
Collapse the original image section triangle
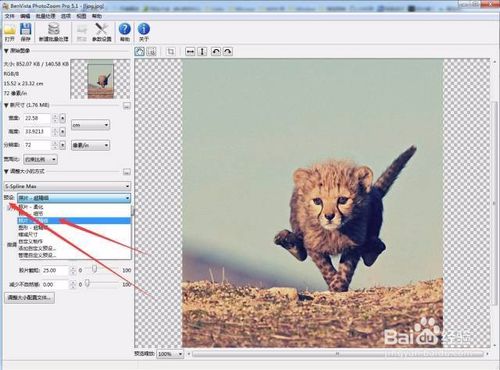6,51
